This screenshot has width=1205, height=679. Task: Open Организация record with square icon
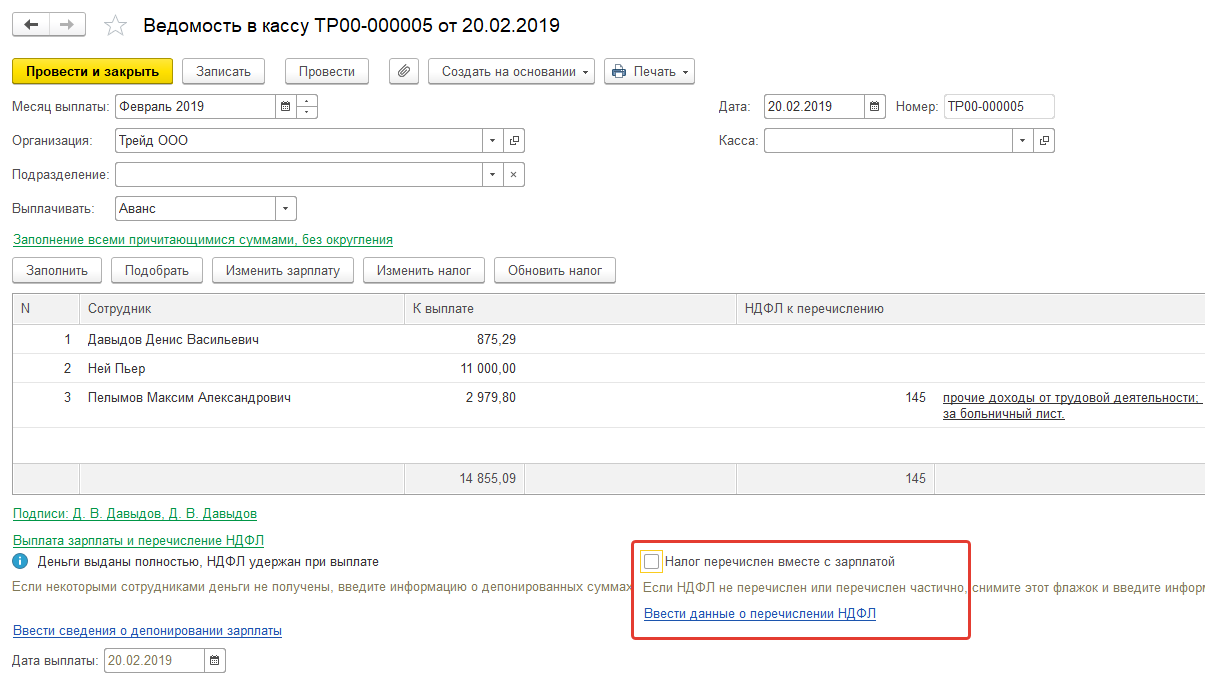(514, 141)
